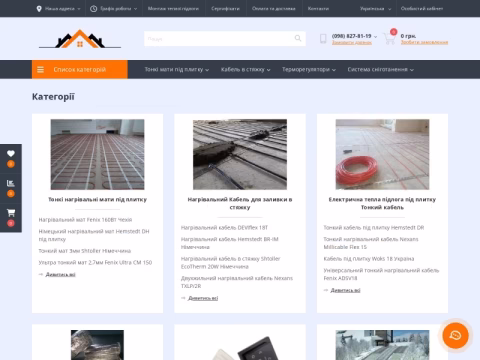Open 'Німецький нагрівальний мат Hemstedt DH'
480x360 pixels.
[x=94, y=235]
